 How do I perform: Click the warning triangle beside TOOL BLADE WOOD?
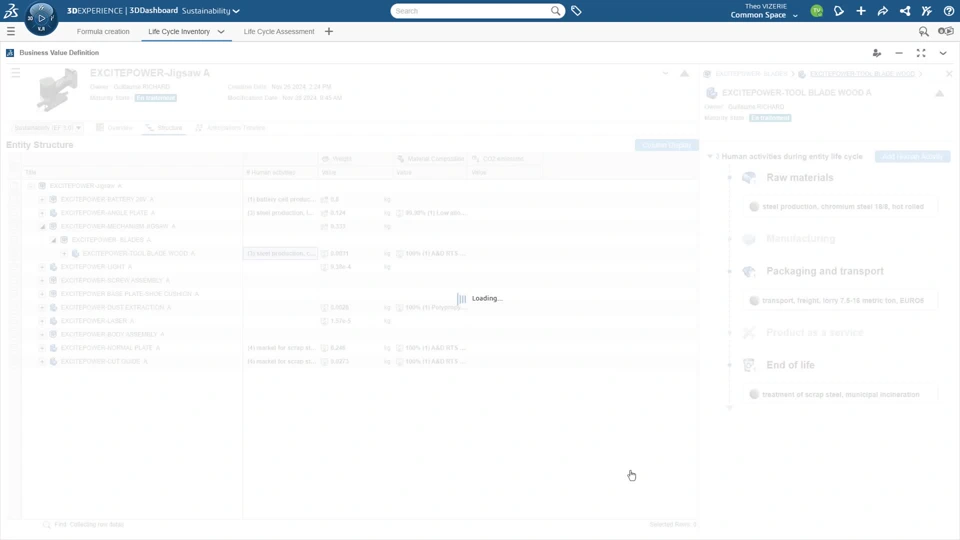[940, 93]
